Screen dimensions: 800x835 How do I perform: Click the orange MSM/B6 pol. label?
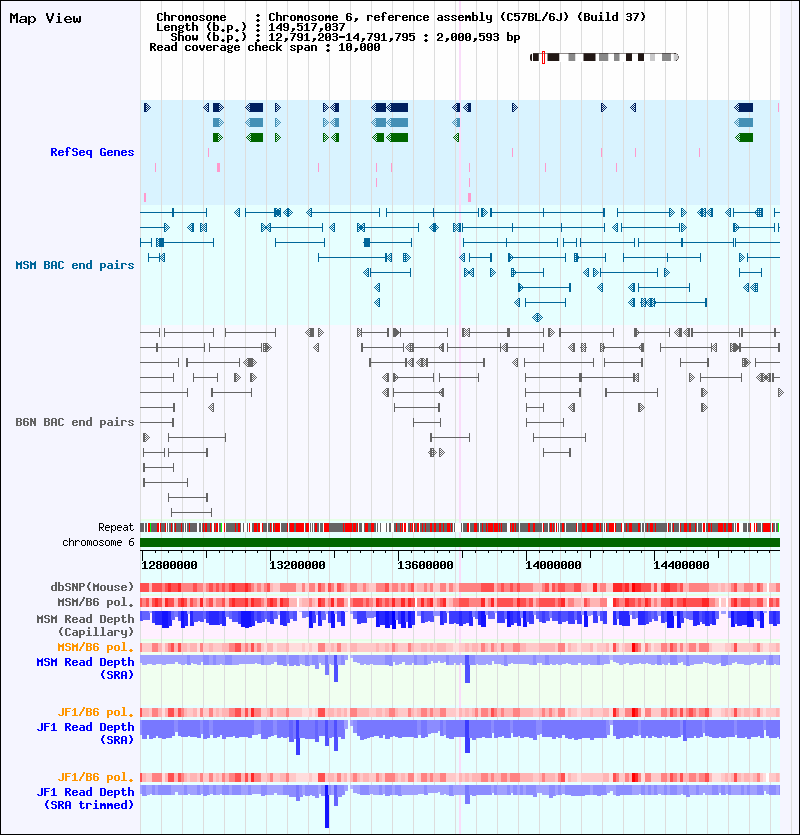pyautogui.click(x=96, y=648)
